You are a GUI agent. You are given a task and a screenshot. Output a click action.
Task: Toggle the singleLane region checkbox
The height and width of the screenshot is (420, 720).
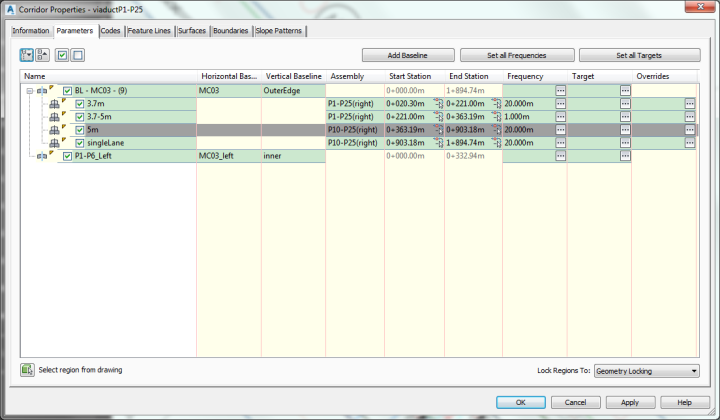[80, 143]
